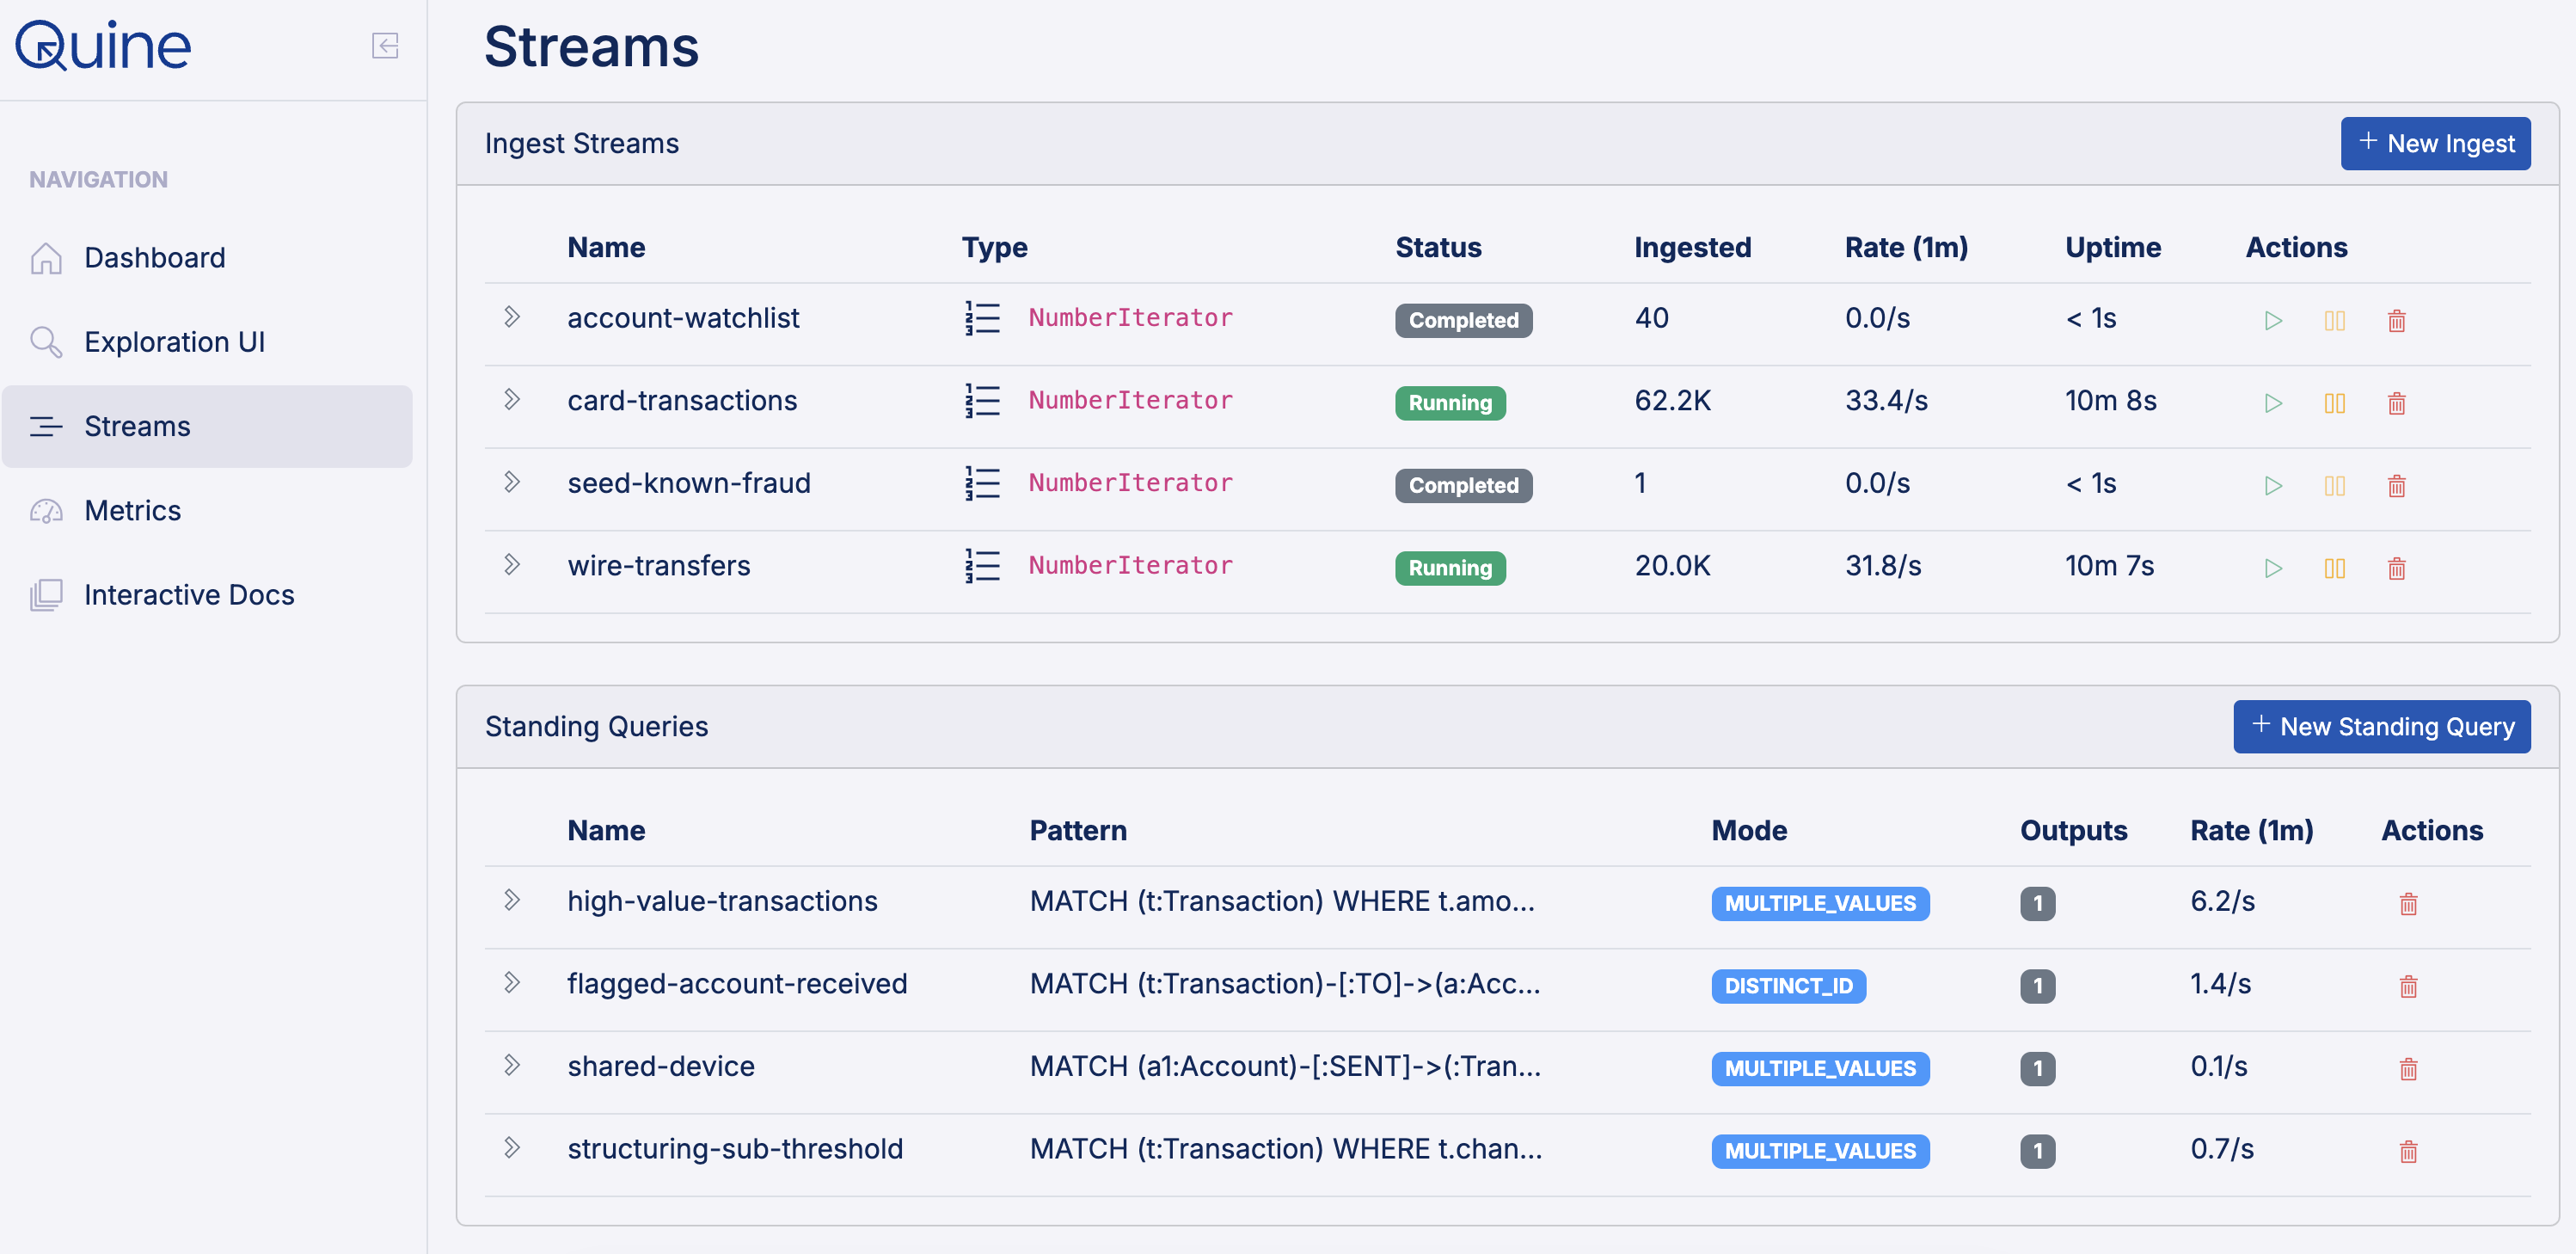Click the MULTIPLE_VALUES badge for shared-device
Image resolution: width=2576 pixels, height=1254 pixels.
tap(1820, 1069)
